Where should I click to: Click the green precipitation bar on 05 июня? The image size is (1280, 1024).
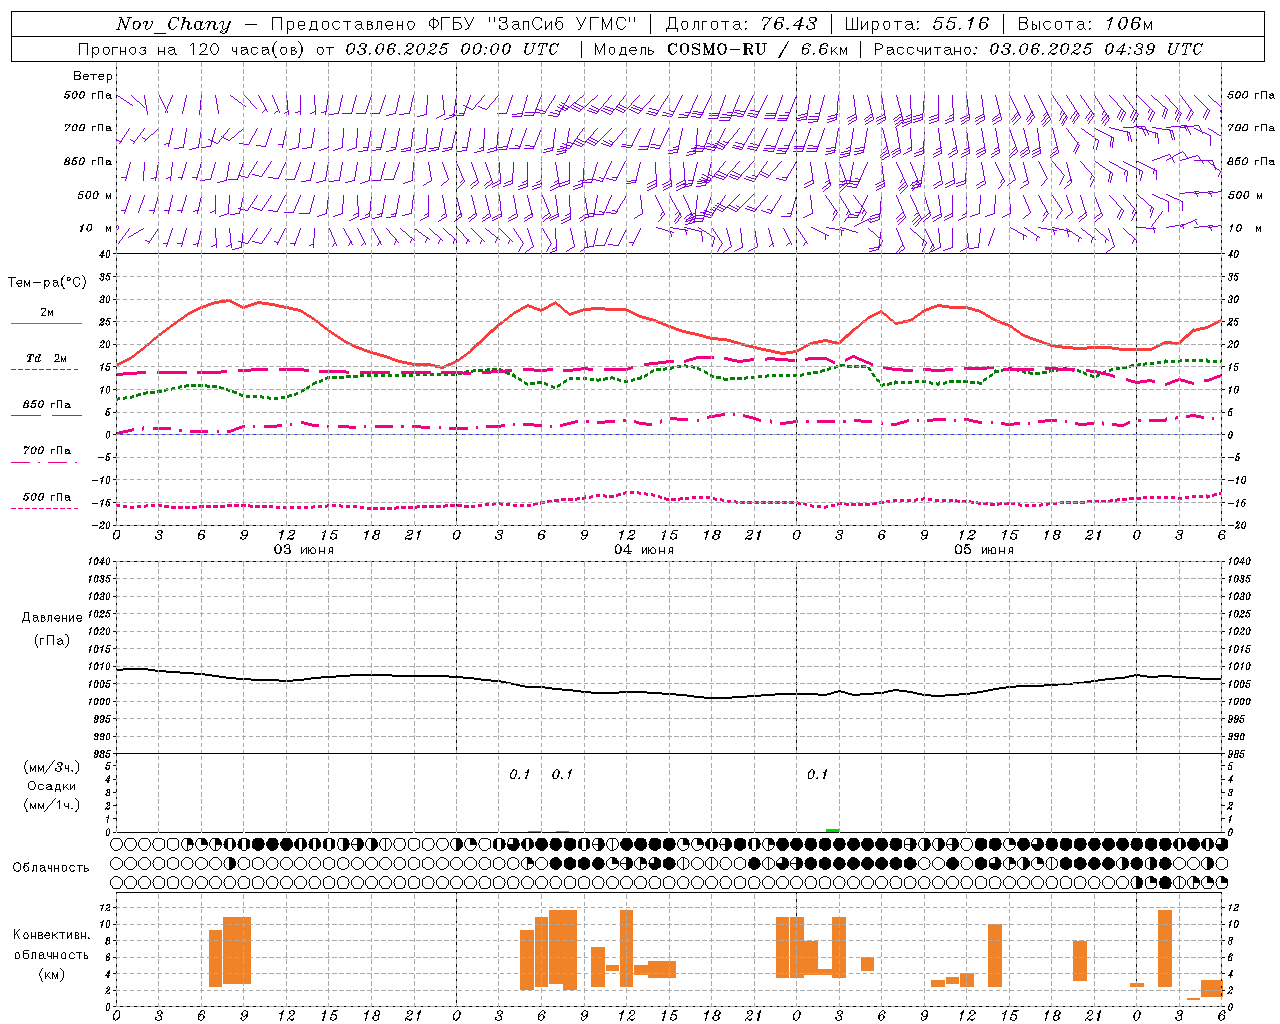coord(832,830)
